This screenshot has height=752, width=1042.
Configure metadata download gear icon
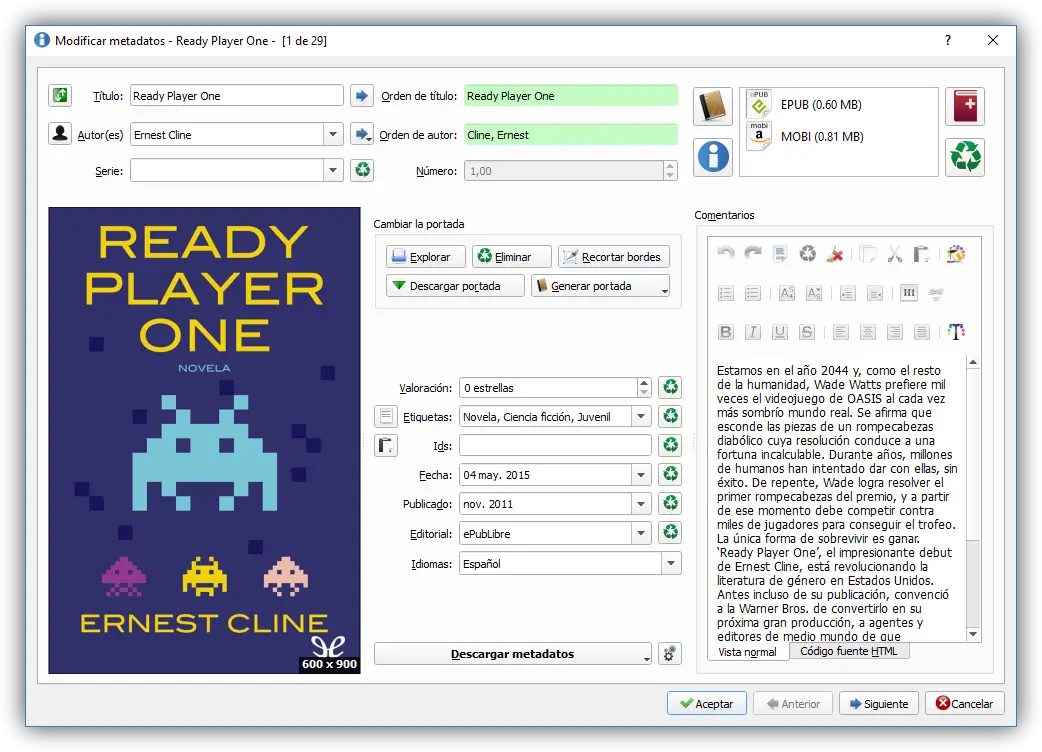coord(670,654)
